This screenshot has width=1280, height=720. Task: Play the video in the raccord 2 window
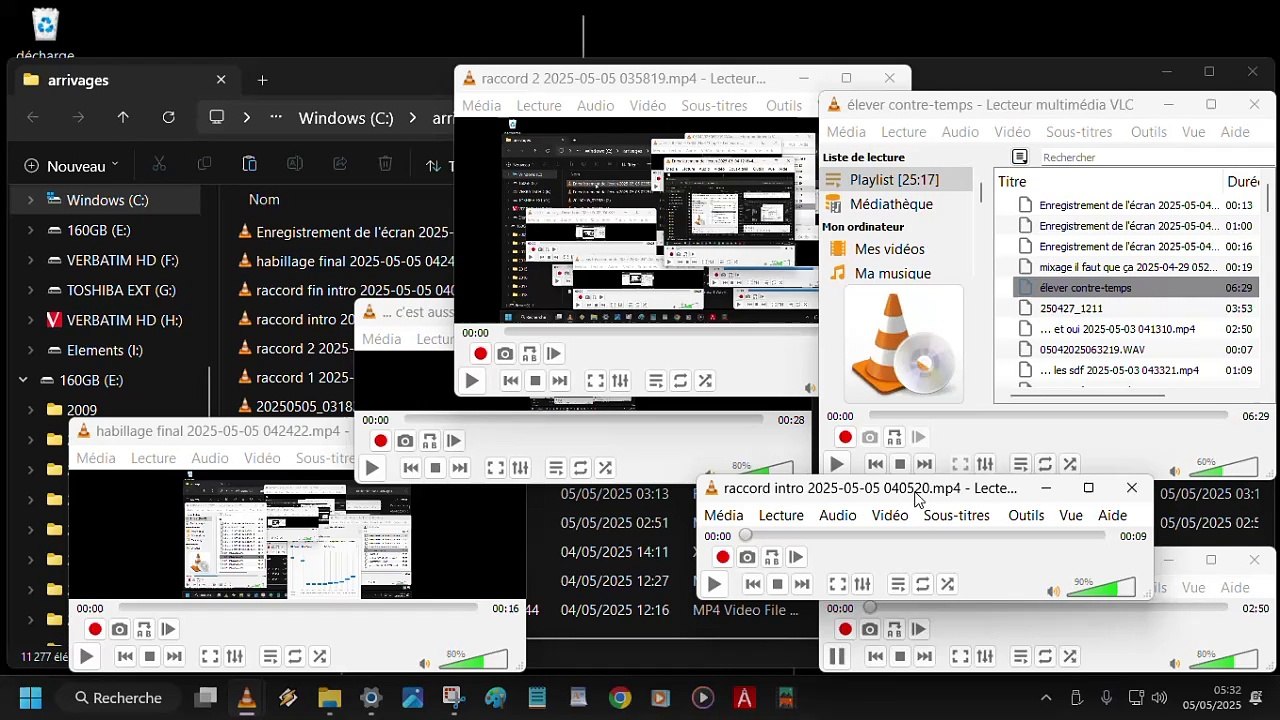[x=472, y=381]
